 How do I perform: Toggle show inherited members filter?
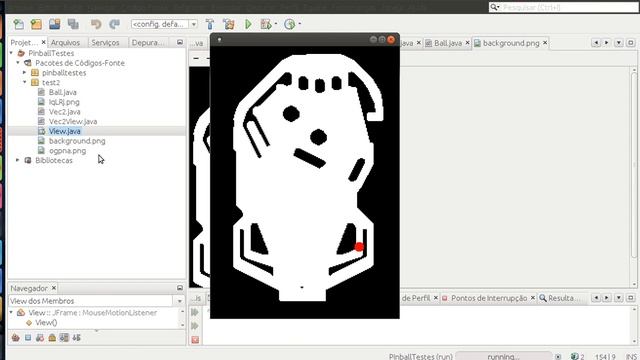click(x=16, y=338)
